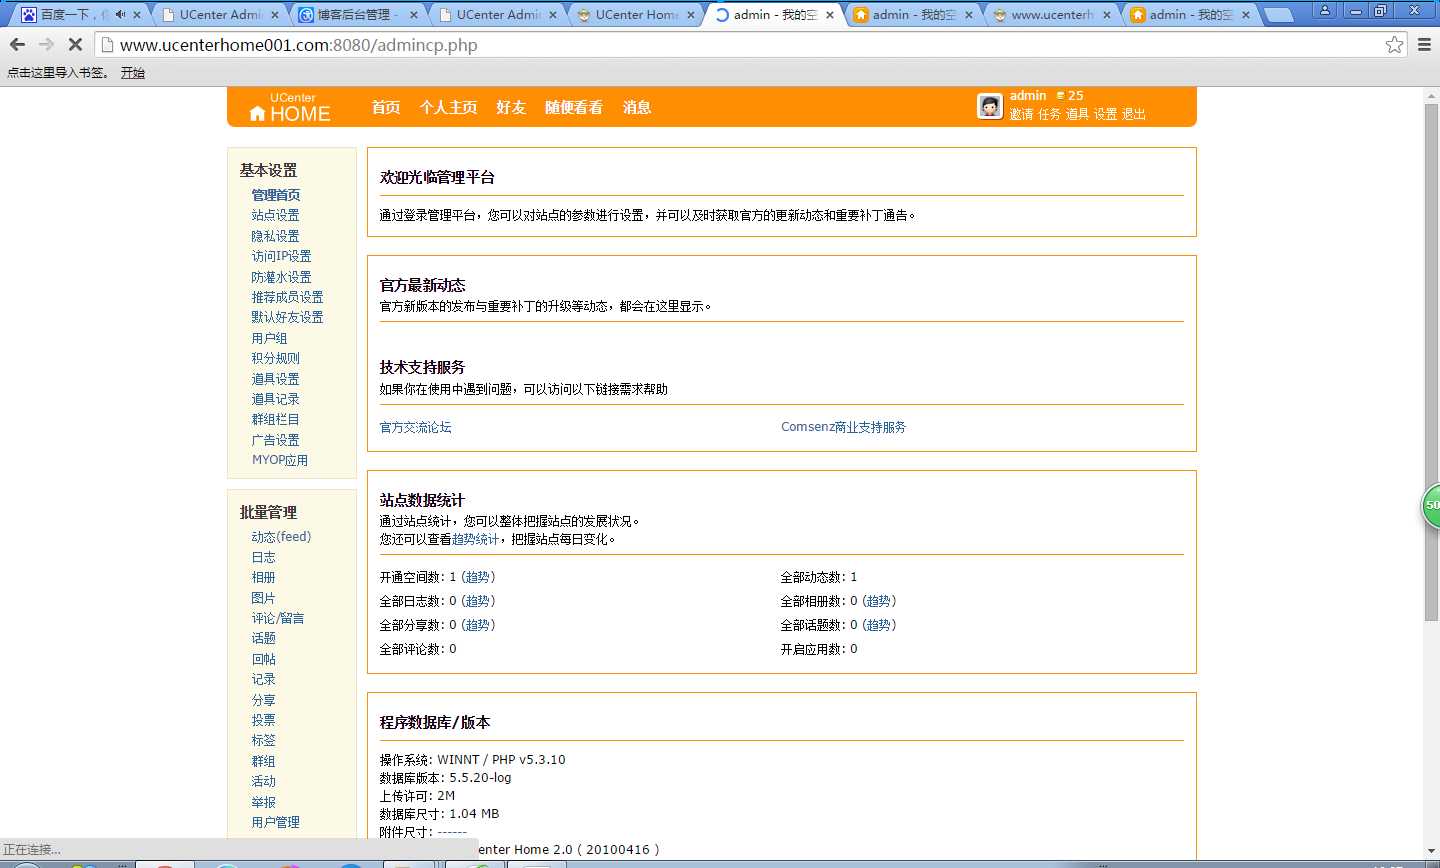Open 积分规则 in the sidebar
This screenshot has height=868, width=1440.
(x=275, y=358)
